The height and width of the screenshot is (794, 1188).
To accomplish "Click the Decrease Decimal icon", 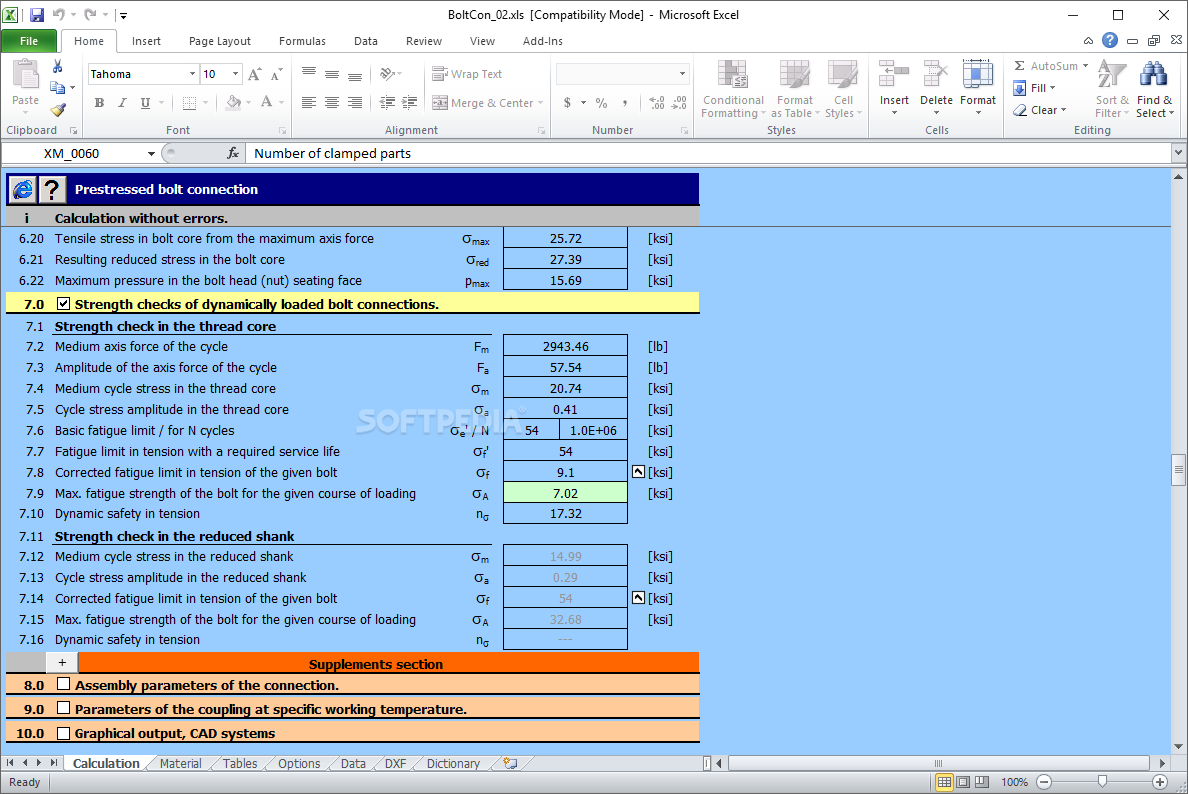I will pos(680,102).
